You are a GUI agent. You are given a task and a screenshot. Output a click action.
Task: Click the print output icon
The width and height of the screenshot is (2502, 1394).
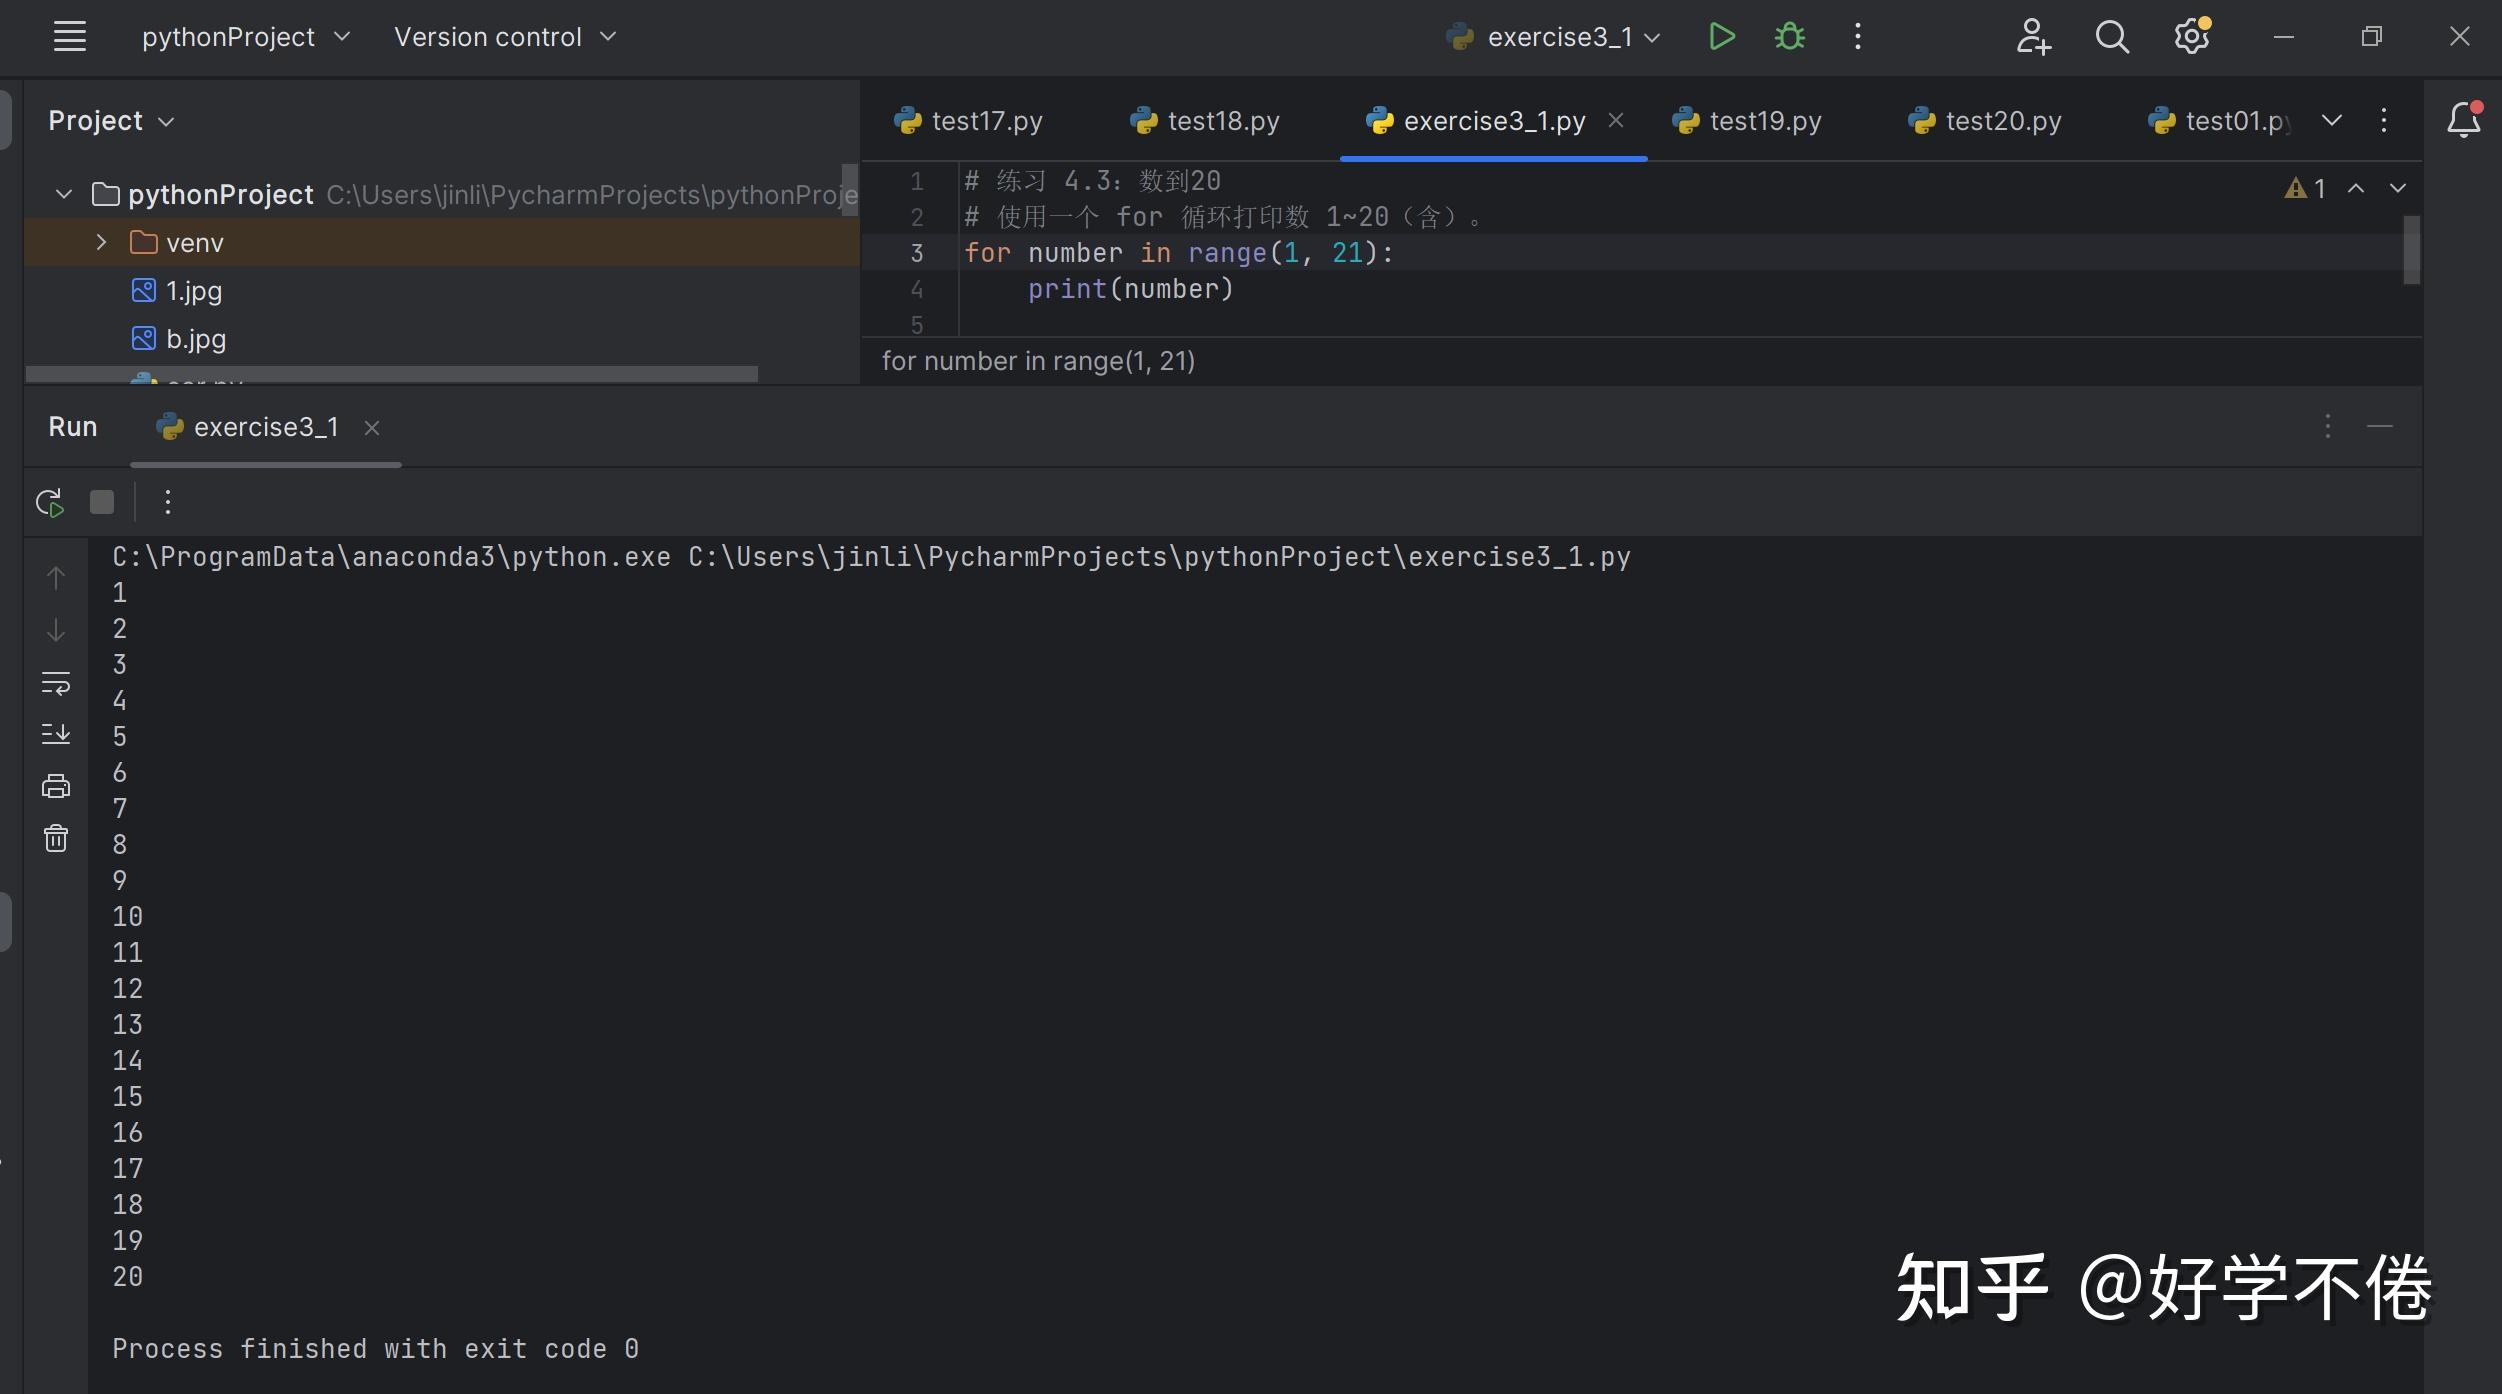click(x=56, y=787)
